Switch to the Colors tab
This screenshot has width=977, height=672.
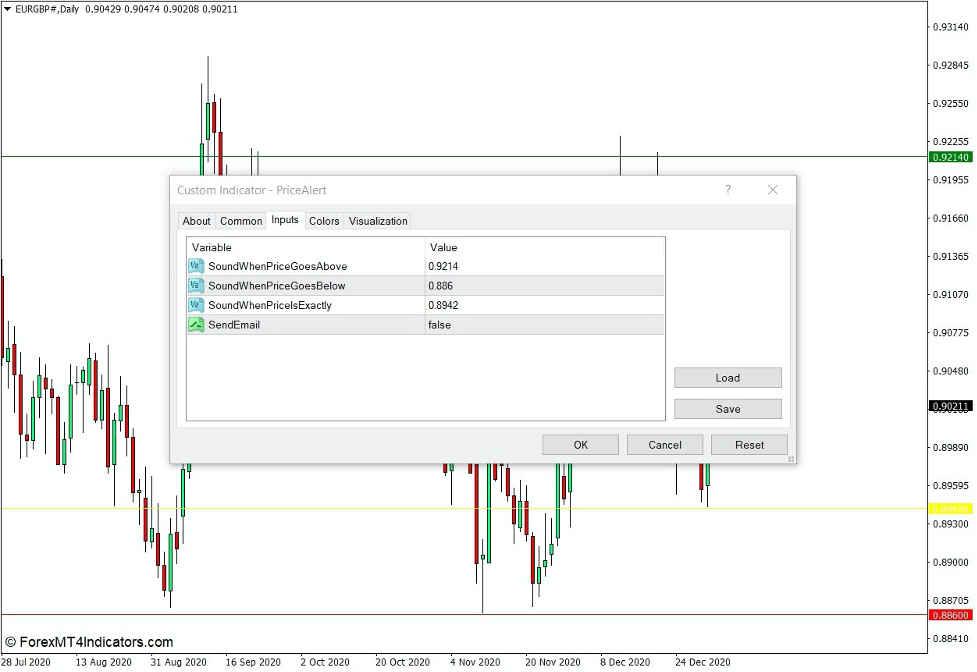click(x=323, y=221)
